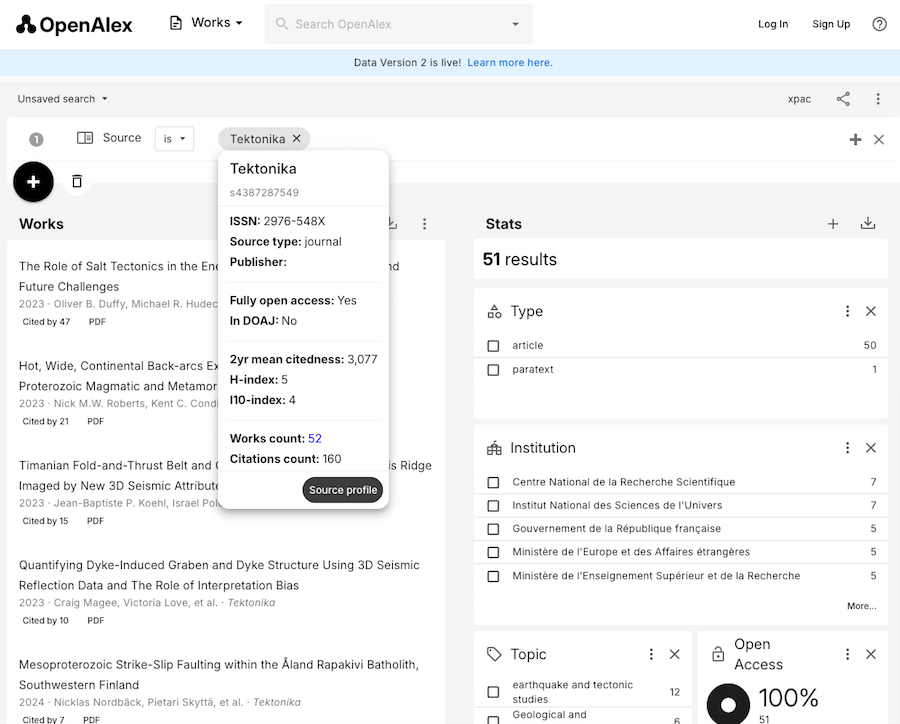This screenshot has width=900, height=724.
Task: Open the Source profile button
Action: click(x=343, y=490)
